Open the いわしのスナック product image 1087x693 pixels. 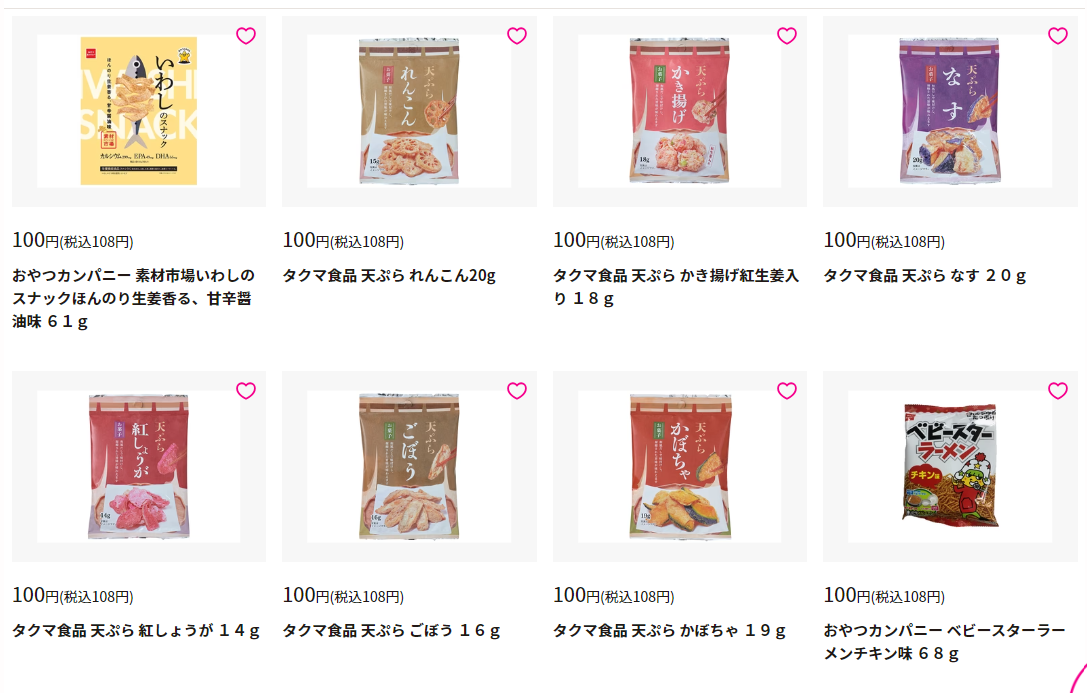(x=139, y=111)
